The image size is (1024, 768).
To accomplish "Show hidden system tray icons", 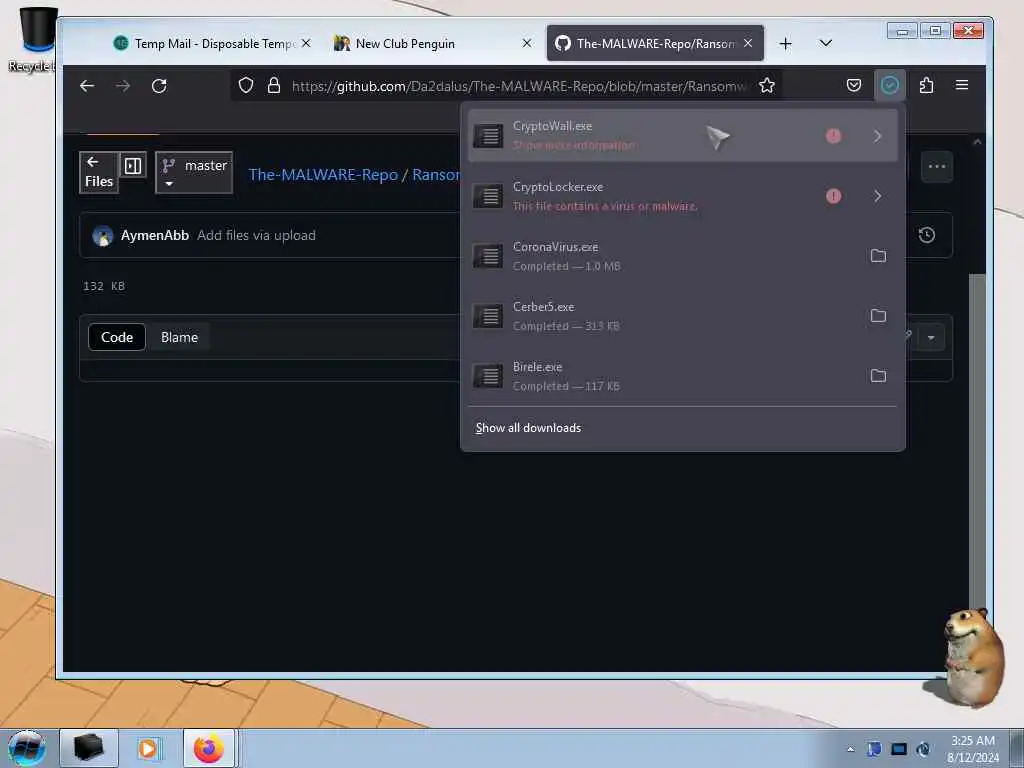I will pos(850,749).
